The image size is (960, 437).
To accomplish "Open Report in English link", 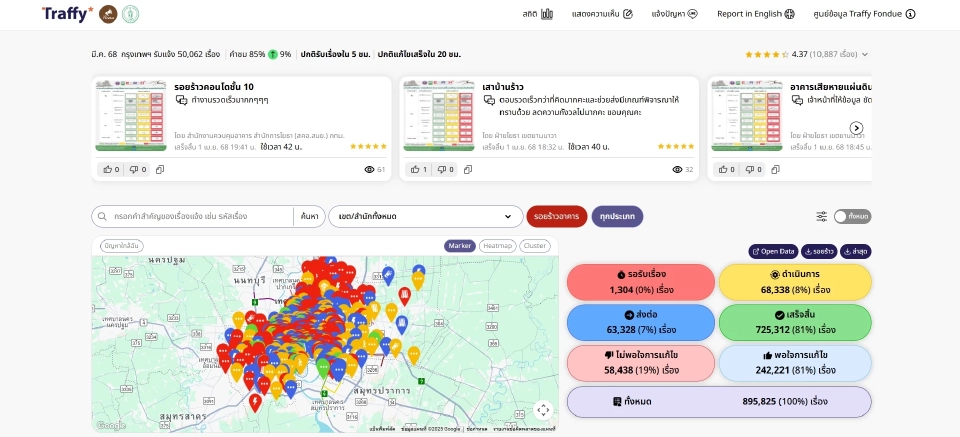I will pos(755,14).
